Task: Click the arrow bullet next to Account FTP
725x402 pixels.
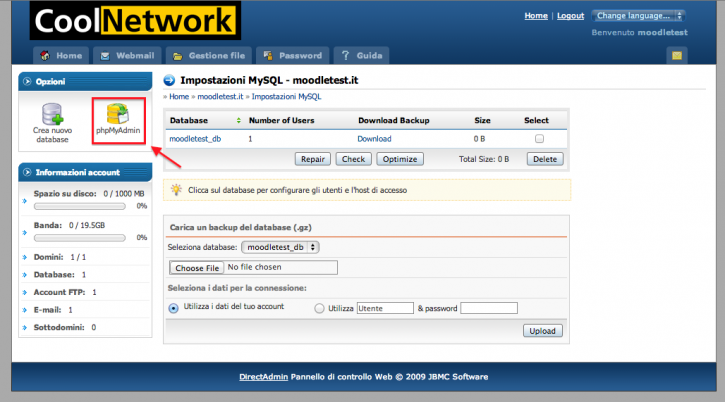Action: coord(25,292)
